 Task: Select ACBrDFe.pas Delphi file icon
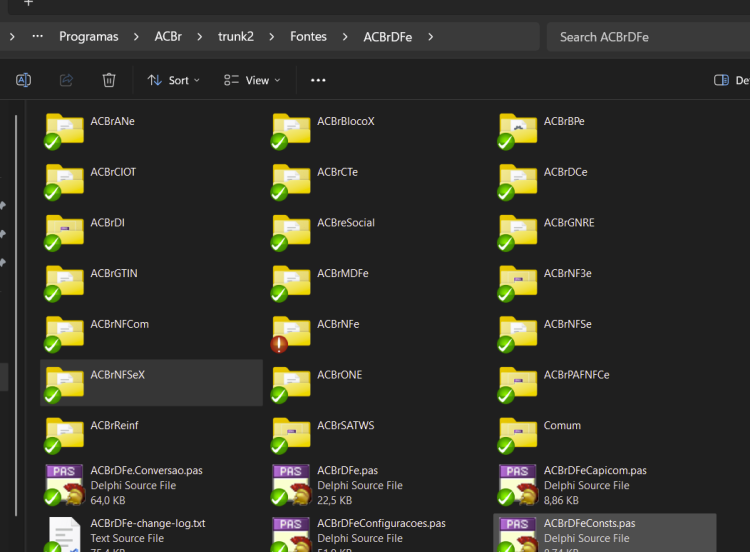tap(290, 485)
